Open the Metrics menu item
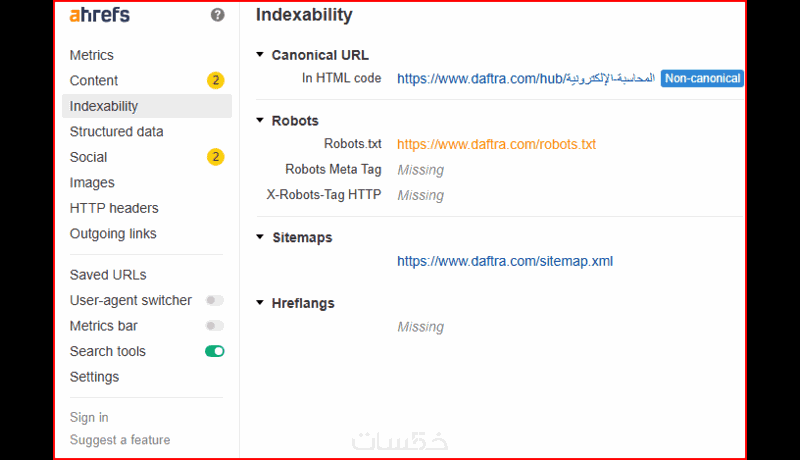800x460 pixels. click(x=92, y=55)
